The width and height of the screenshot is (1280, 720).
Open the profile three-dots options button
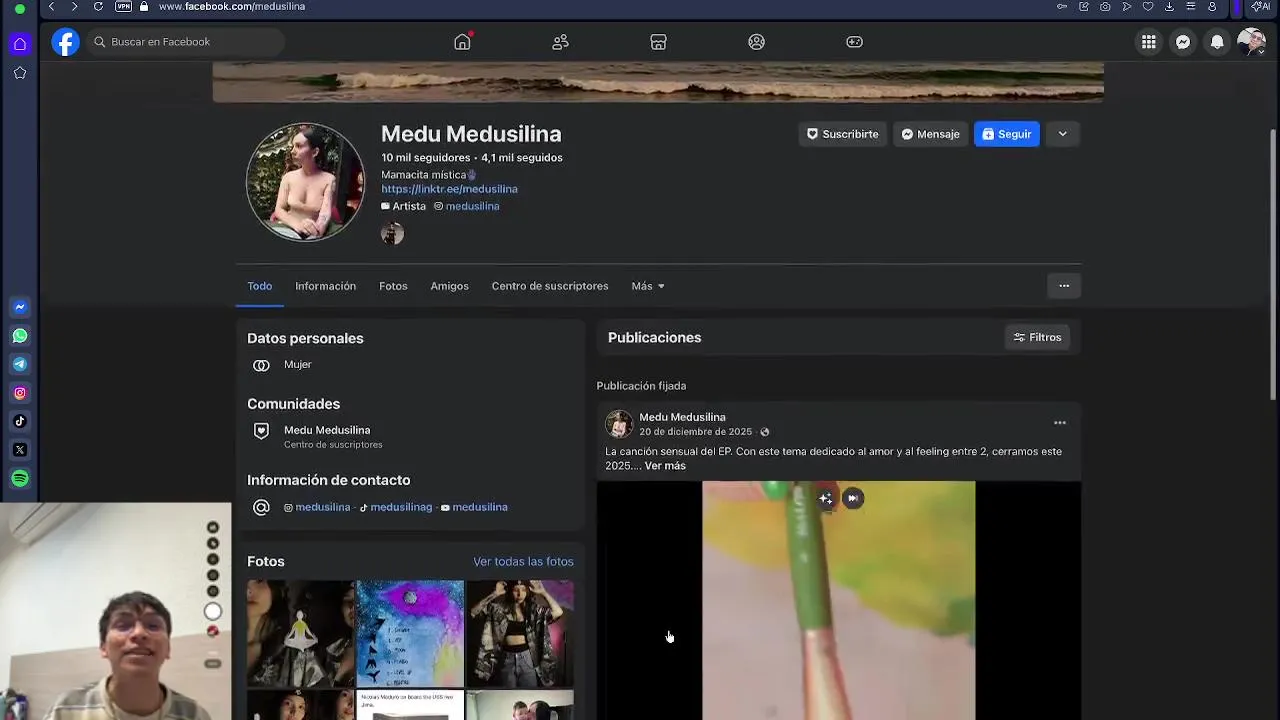click(1064, 286)
